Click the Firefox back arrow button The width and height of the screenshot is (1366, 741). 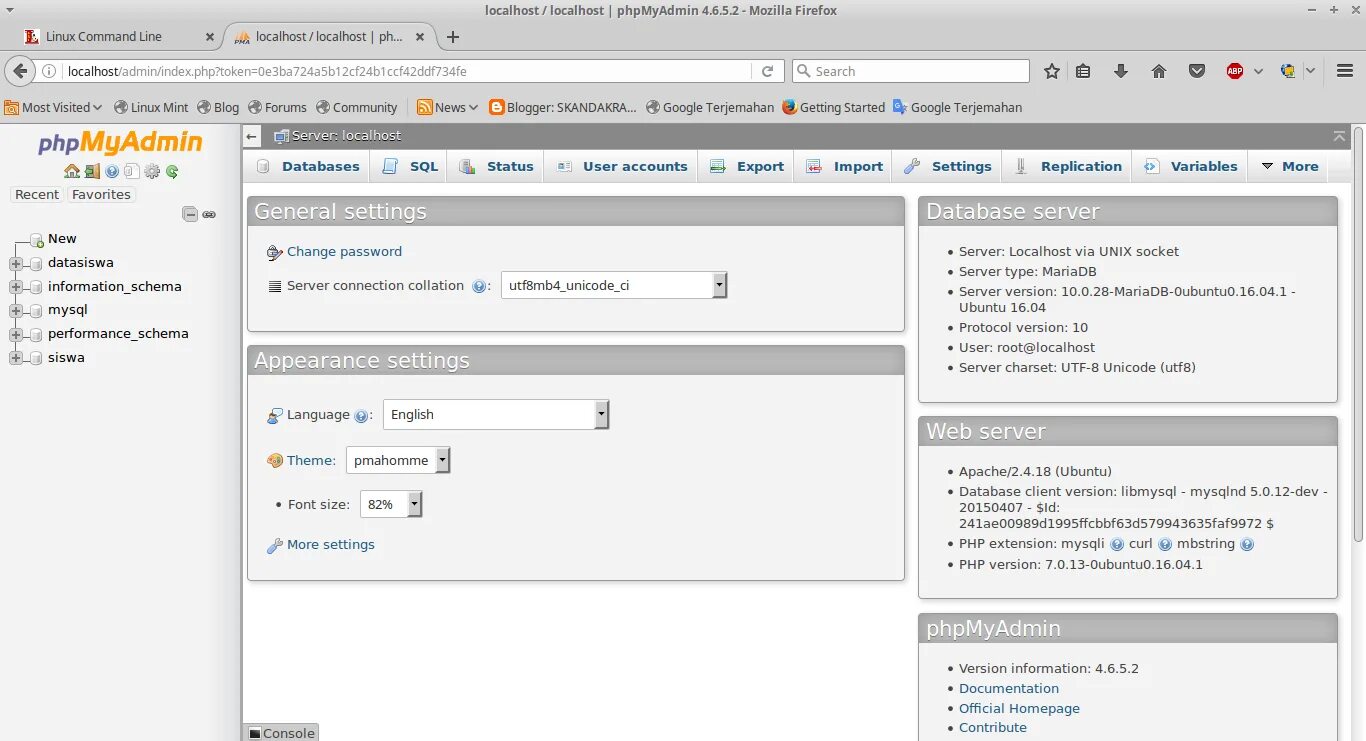pos(19,71)
